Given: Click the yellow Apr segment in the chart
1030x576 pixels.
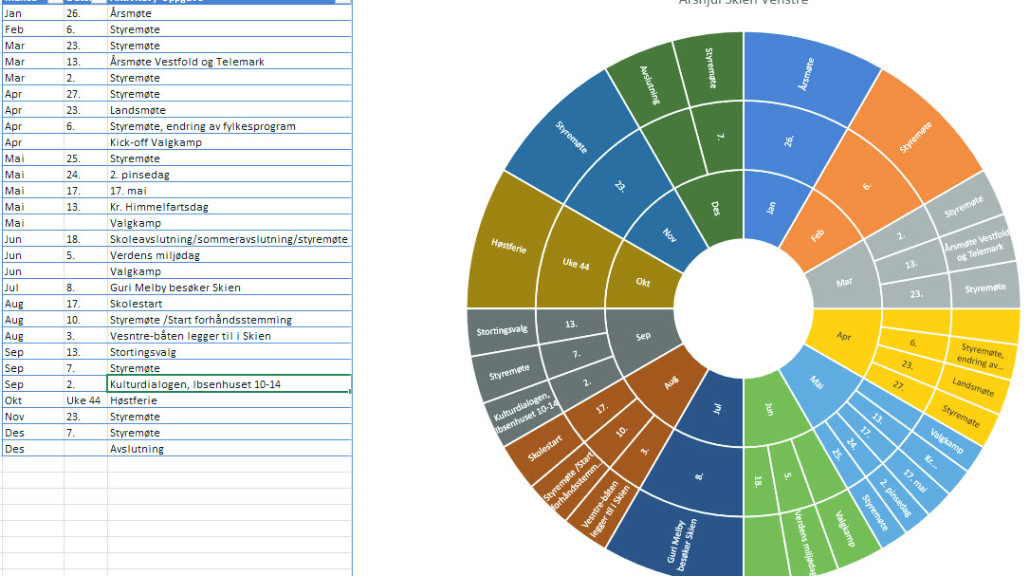Looking at the screenshot, I should tap(844, 336).
